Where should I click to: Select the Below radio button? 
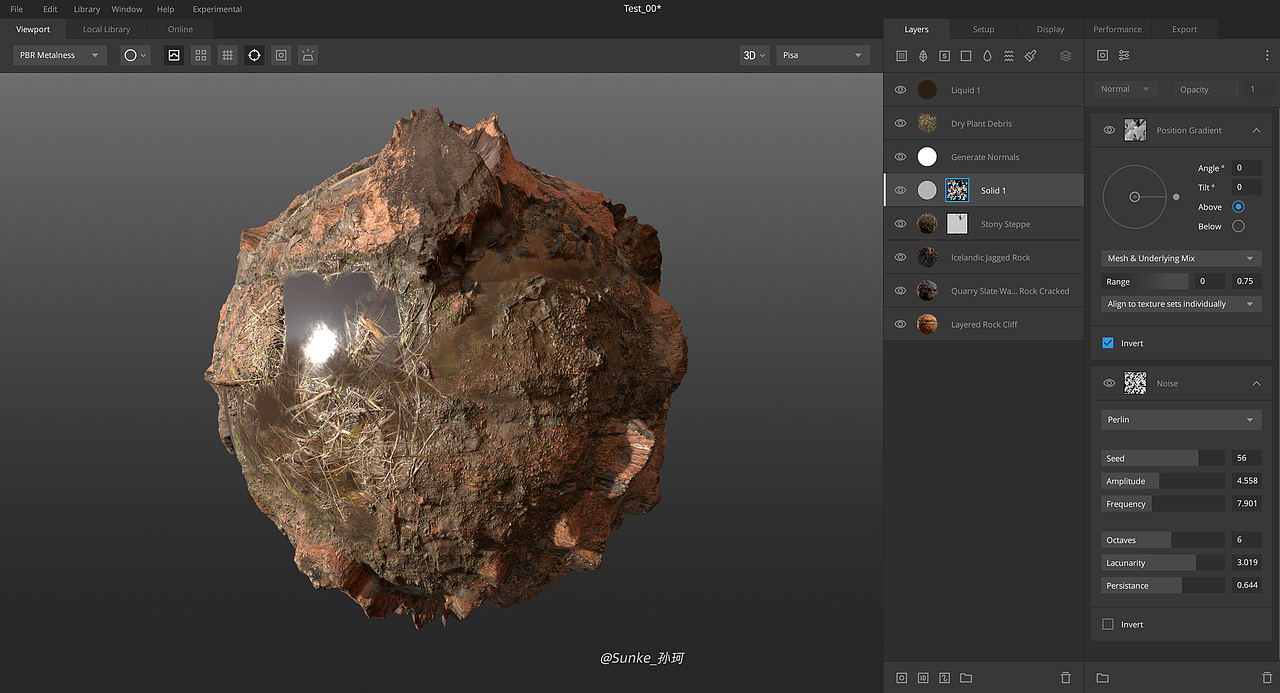1238,226
